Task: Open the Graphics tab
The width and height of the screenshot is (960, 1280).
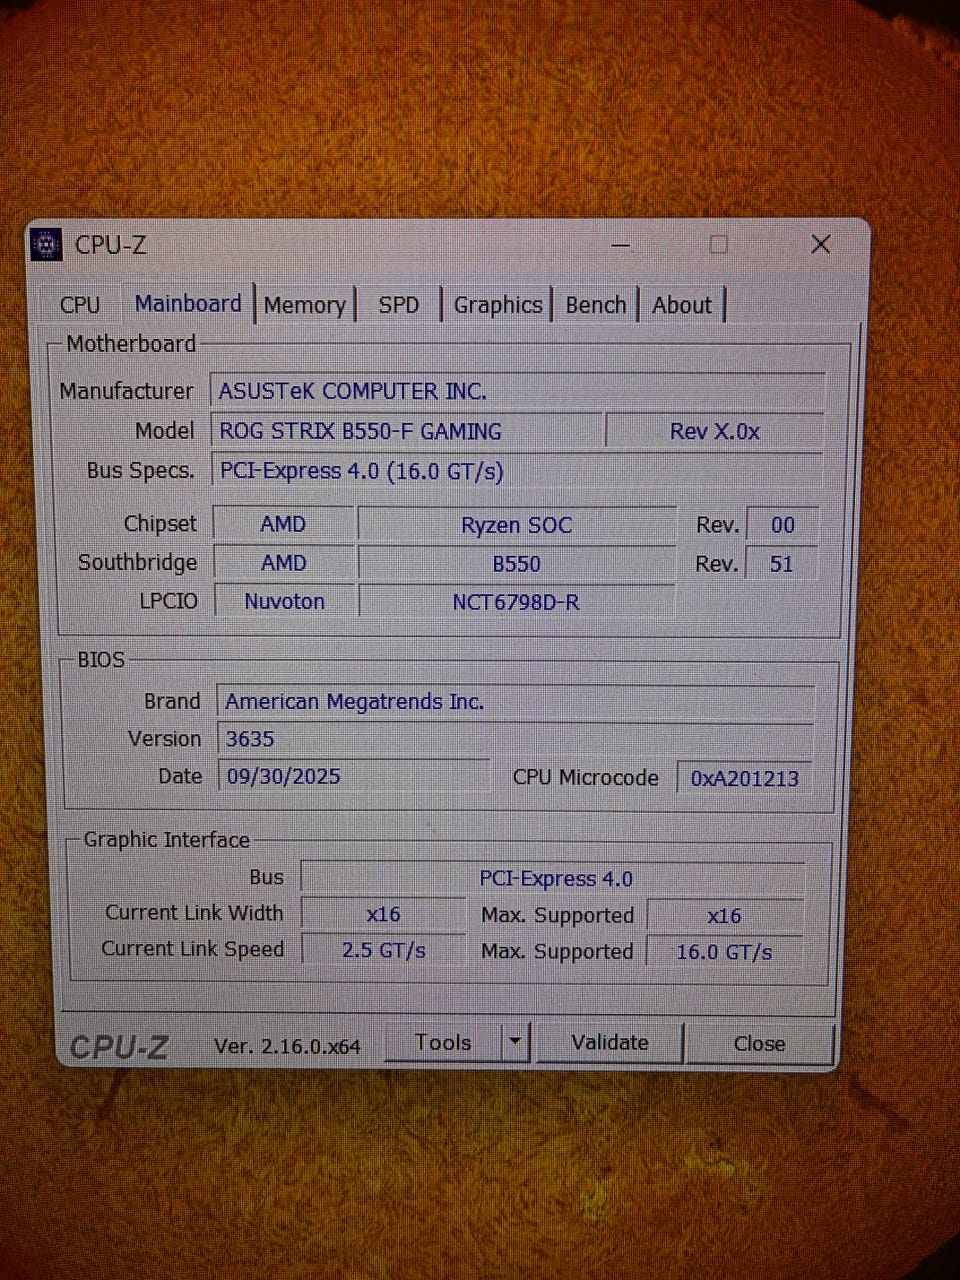Action: point(497,305)
